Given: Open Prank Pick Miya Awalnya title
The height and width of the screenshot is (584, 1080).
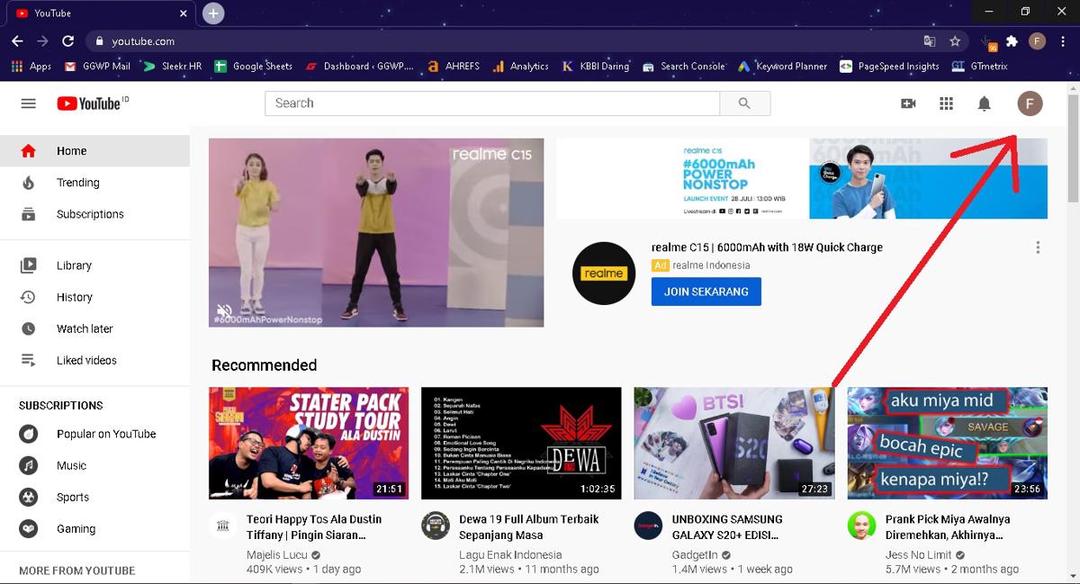Looking at the screenshot, I should click(948, 527).
